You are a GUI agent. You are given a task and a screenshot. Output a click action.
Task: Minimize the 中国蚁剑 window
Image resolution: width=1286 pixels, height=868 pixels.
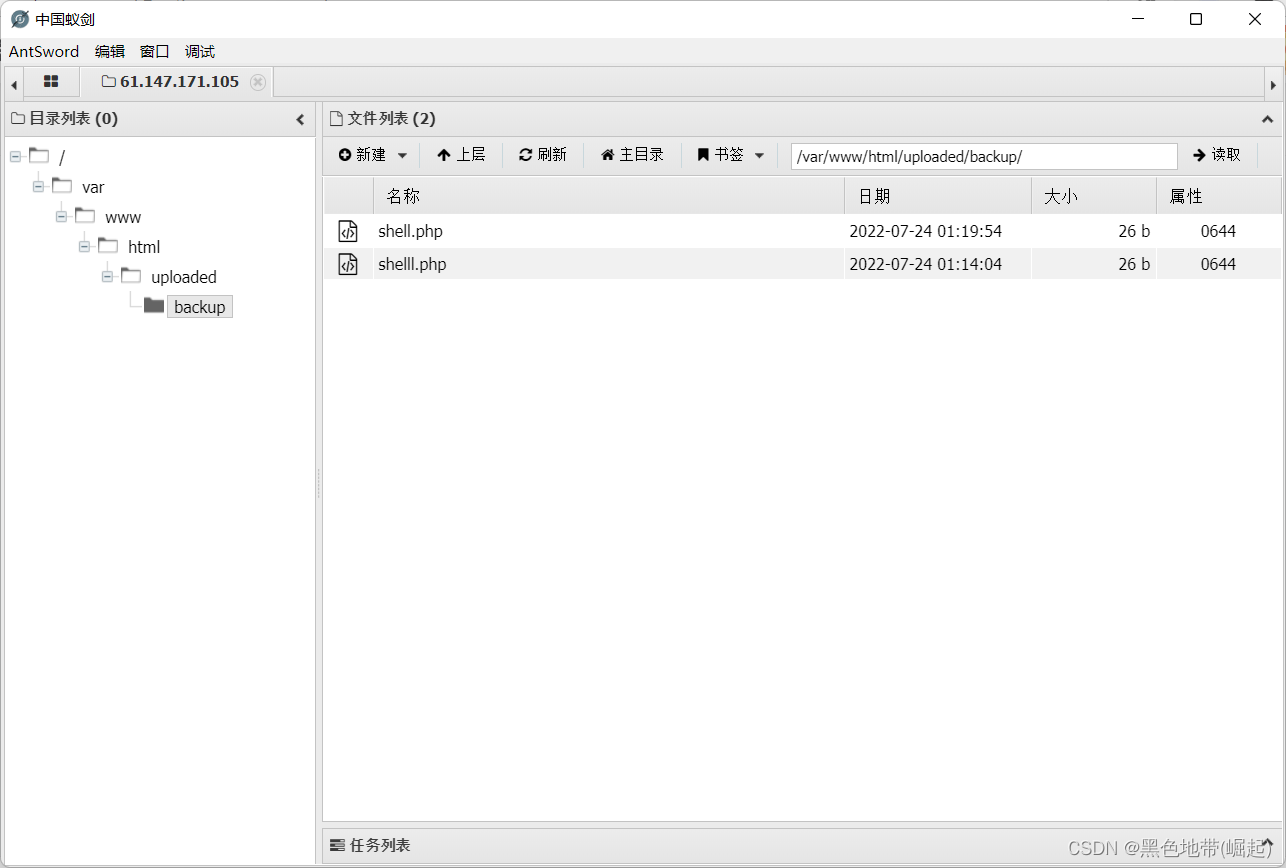pos(1137,19)
